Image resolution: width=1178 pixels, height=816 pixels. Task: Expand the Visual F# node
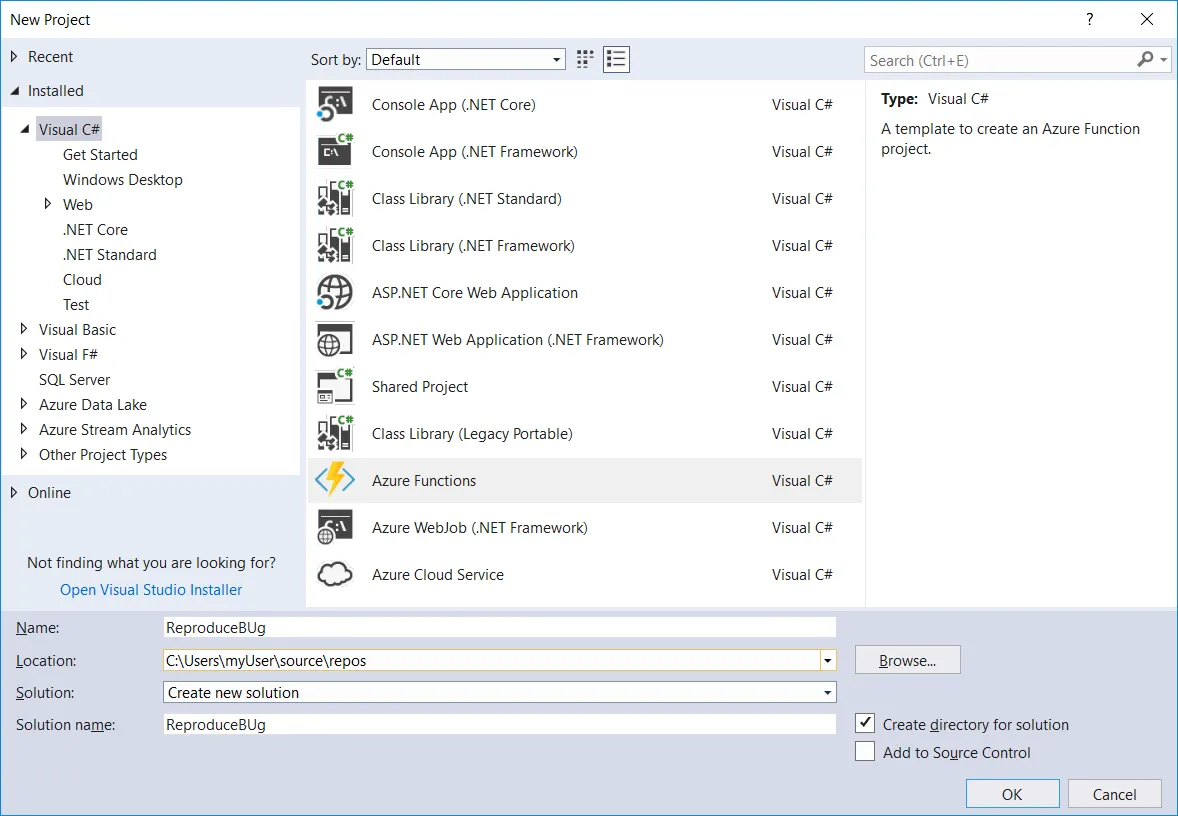[23, 353]
